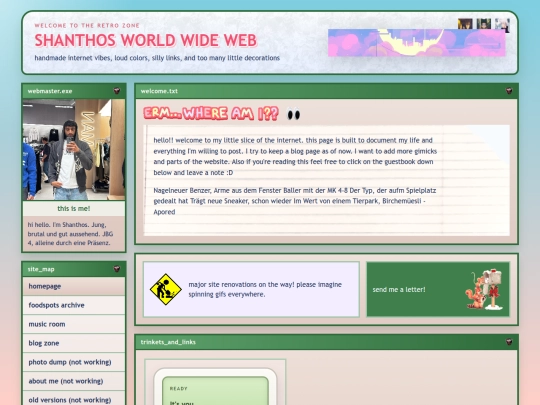Screen dimensions: 540x405
Task: Click the 'hello!! welcome to my little slice' paragraph
Action: pyautogui.click(x=295, y=156)
